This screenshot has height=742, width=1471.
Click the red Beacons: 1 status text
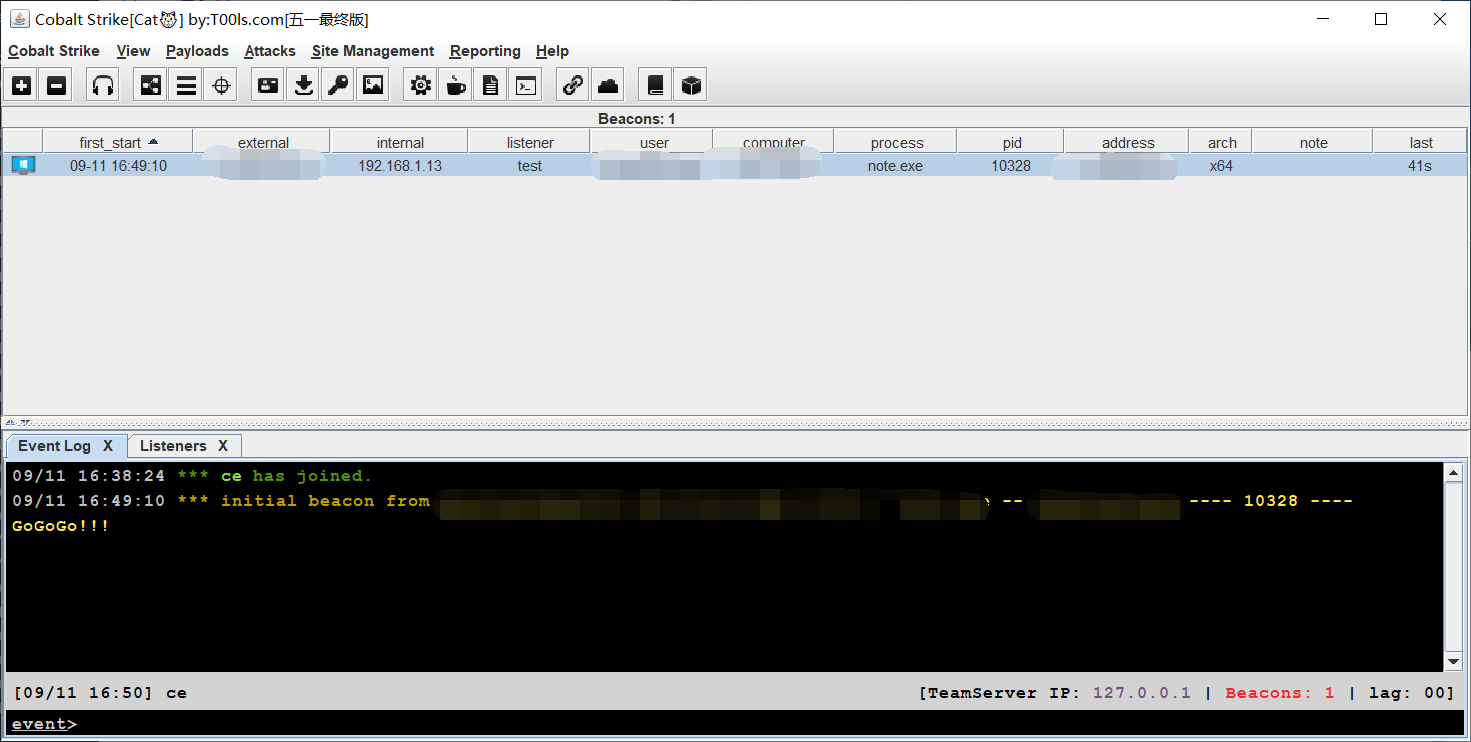1279,692
